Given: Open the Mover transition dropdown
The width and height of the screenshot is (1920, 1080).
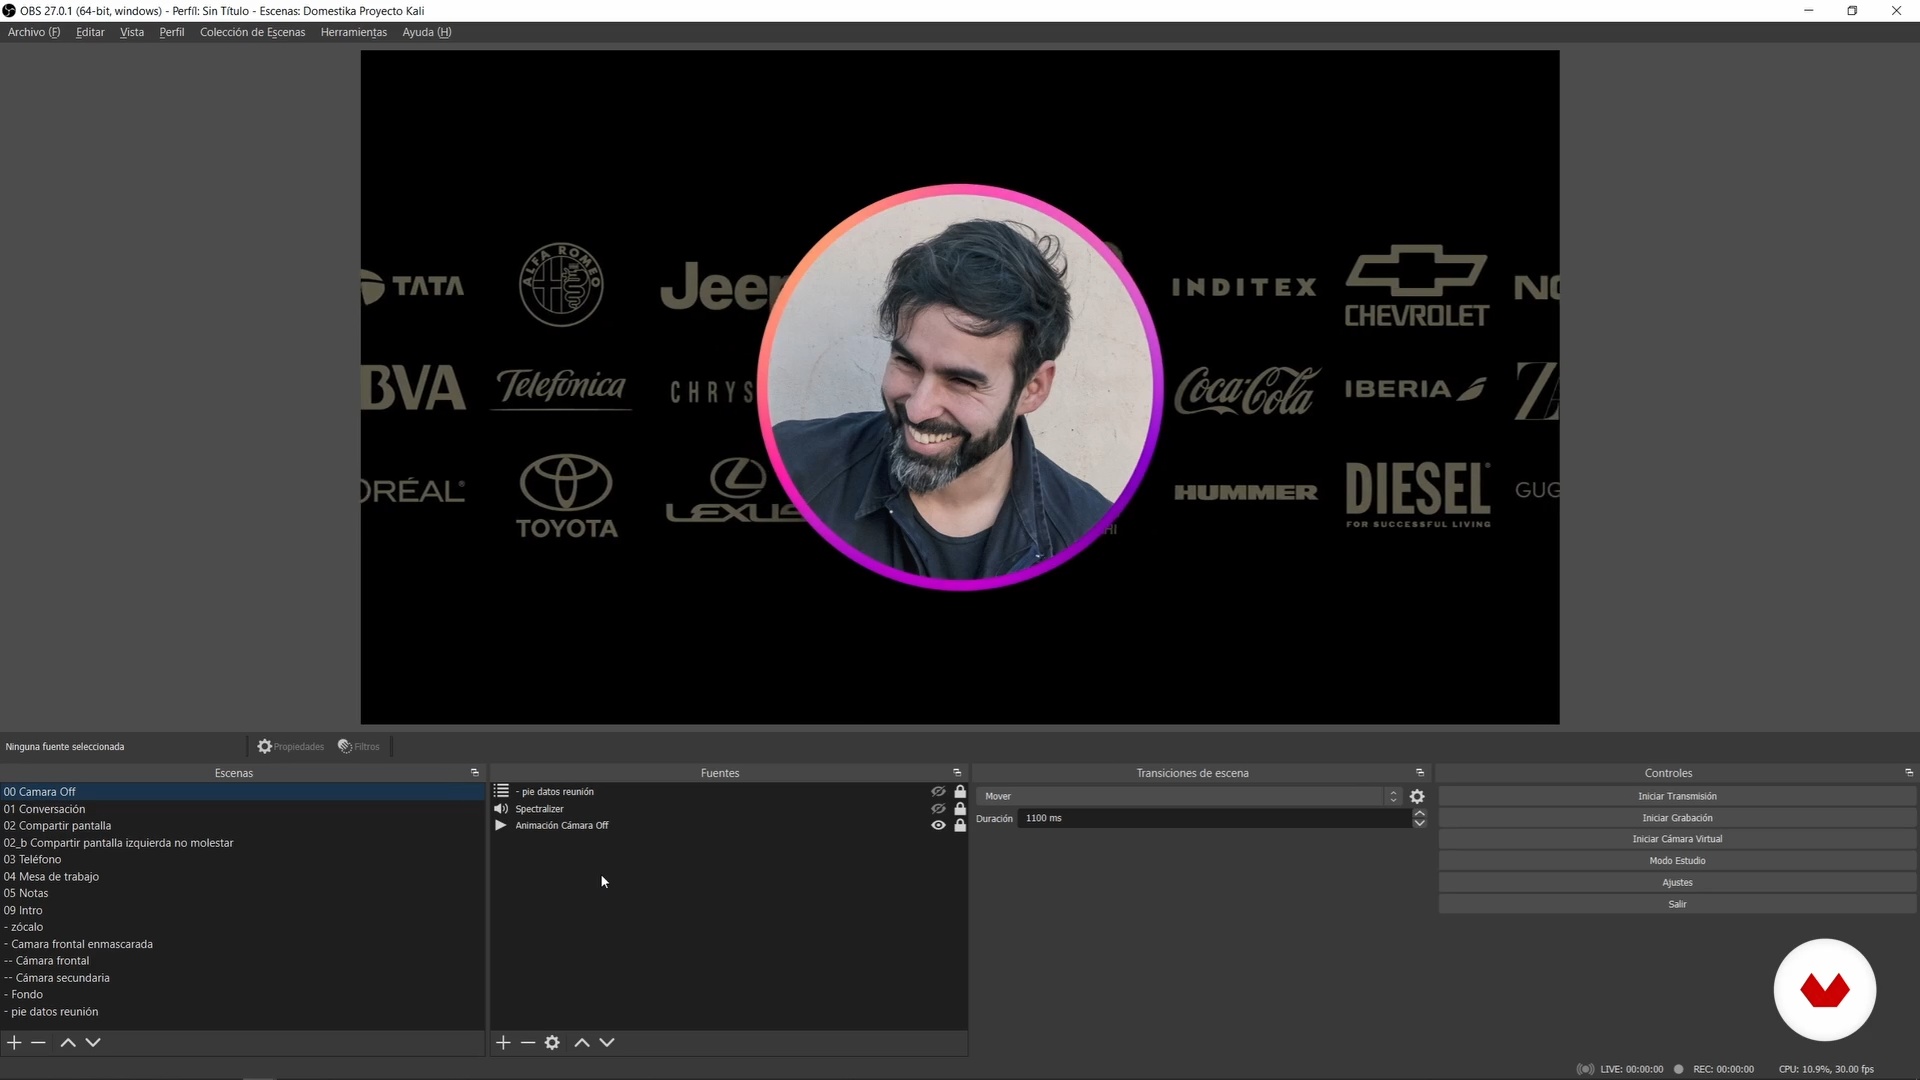Looking at the screenshot, I should point(1189,796).
